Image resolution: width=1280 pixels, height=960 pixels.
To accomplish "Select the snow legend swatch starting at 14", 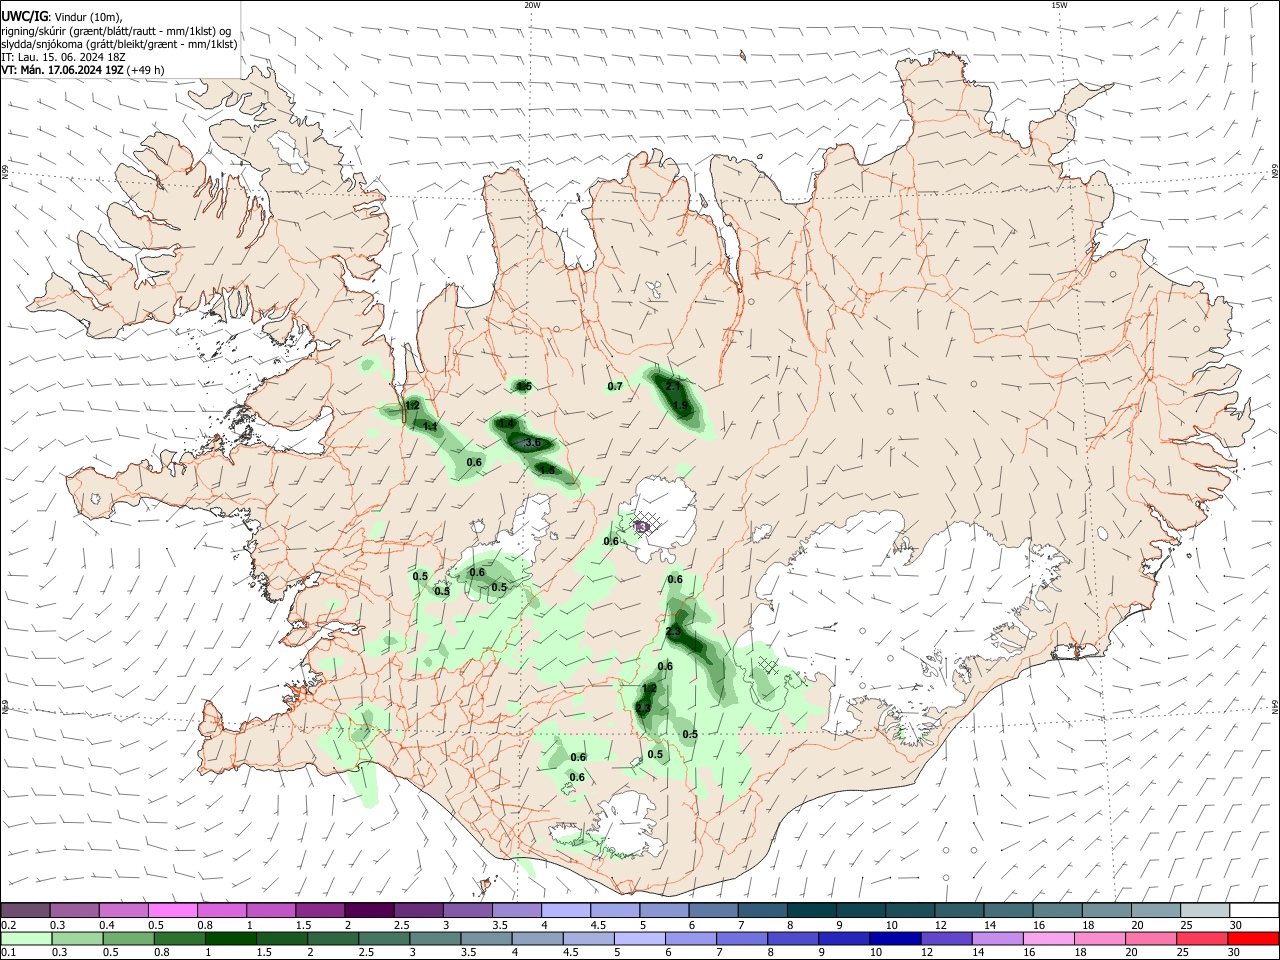I will [x=1008, y=910].
